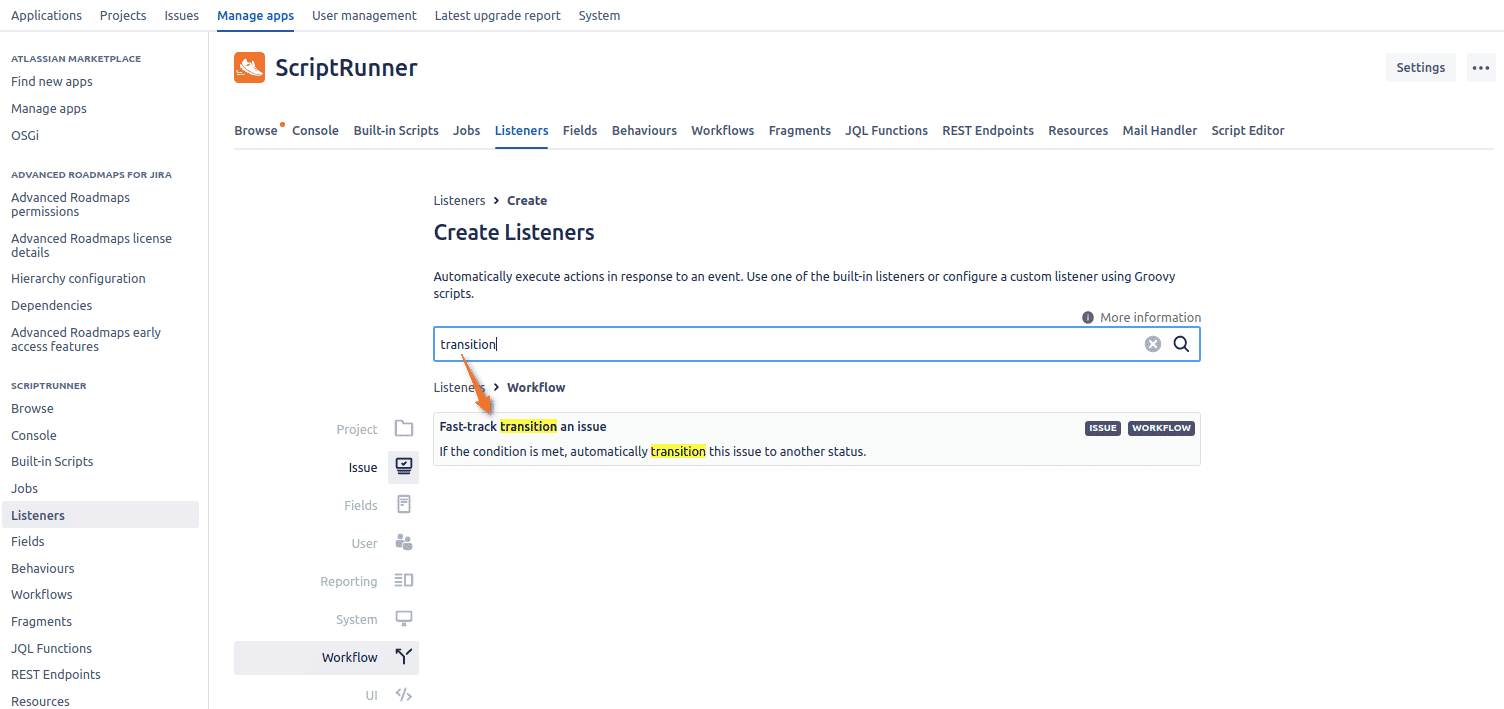Open Console in ScriptRunner sidebar
The image size is (1504, 709).
click(x=34, y=436)
